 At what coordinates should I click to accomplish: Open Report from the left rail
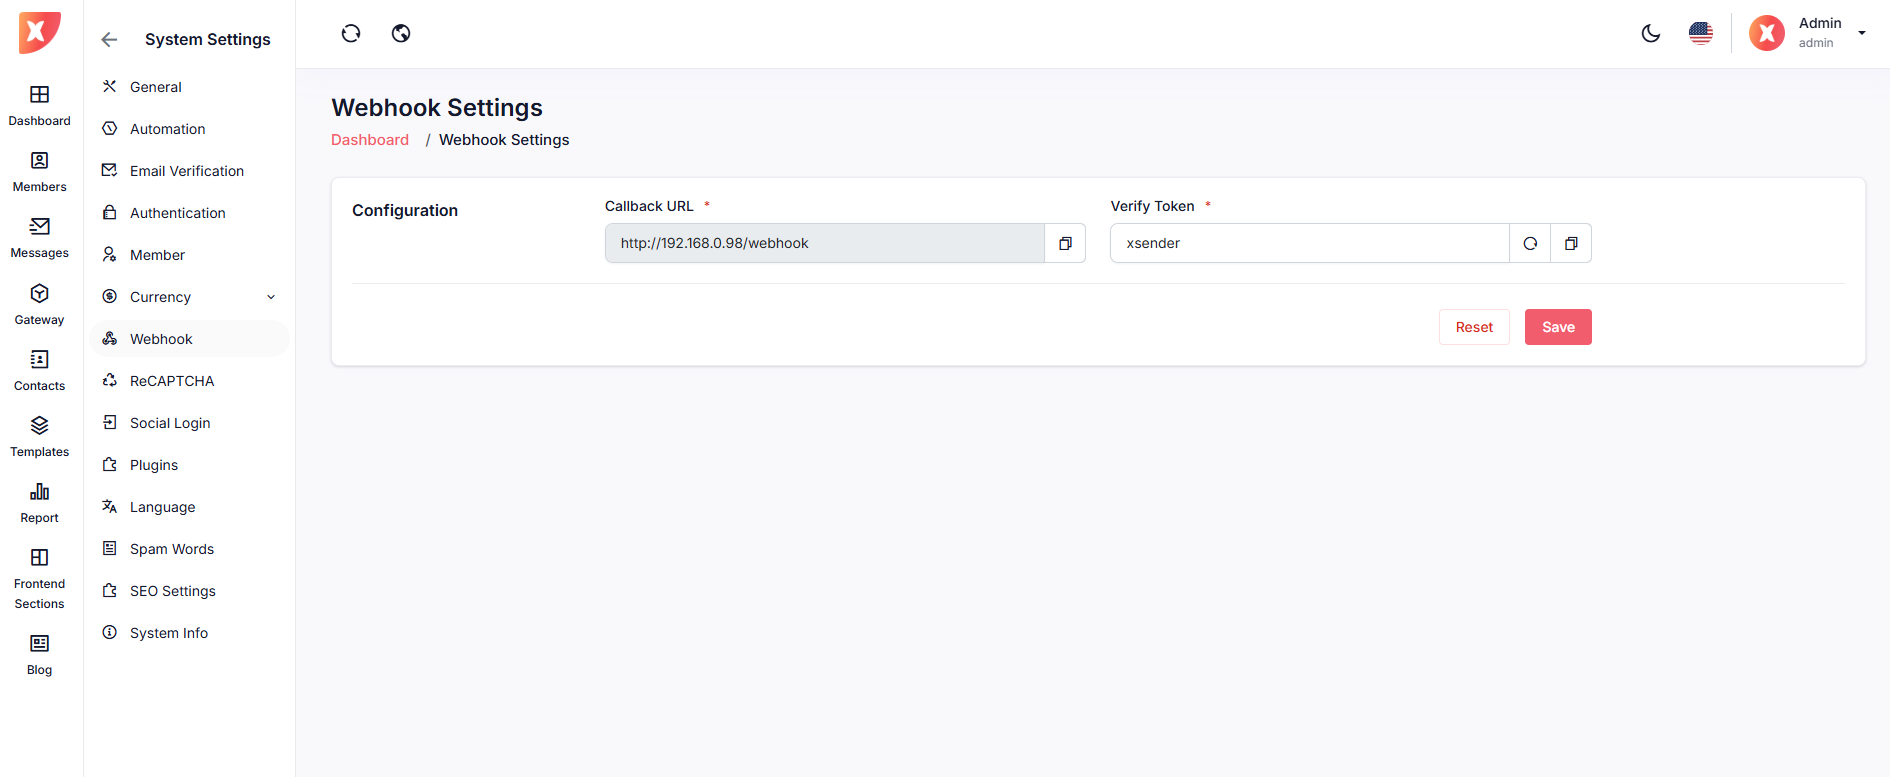(40, 502)
